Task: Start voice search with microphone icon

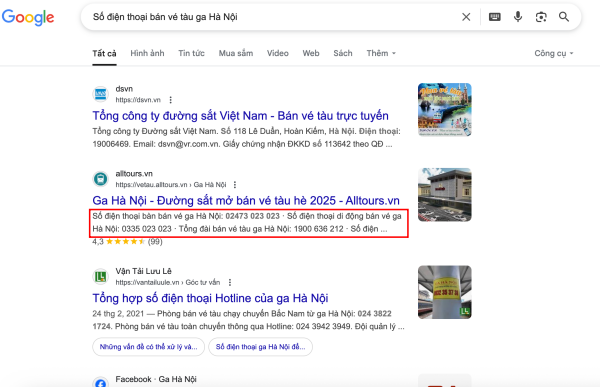Action: pos(518,17)
